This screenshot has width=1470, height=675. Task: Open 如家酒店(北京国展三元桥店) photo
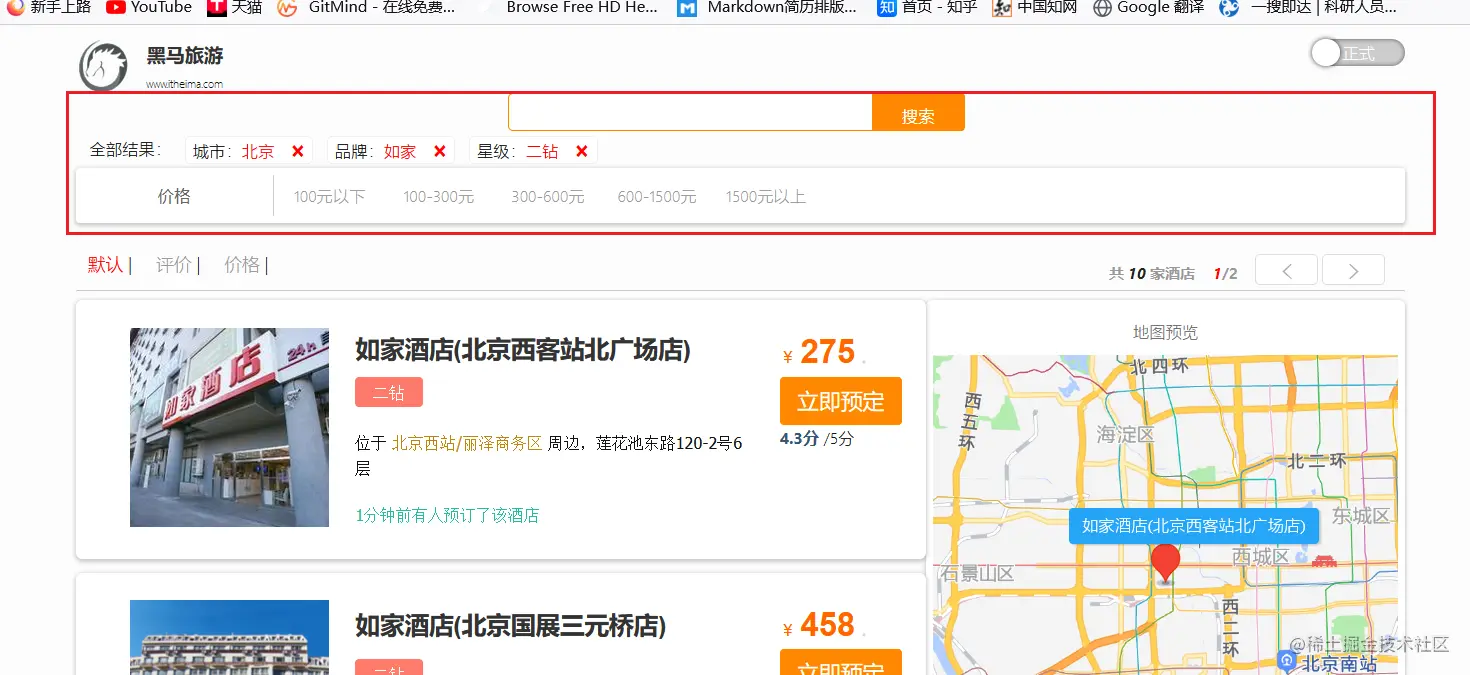click(229, 637)
